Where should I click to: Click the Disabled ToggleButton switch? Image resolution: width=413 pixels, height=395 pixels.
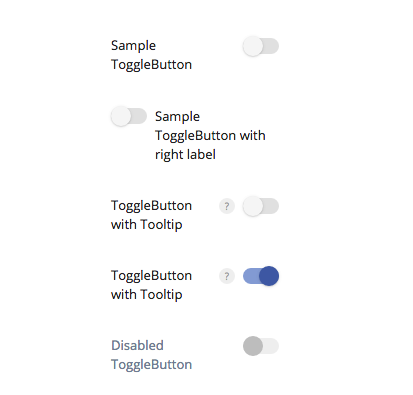(x=261, y=346)
